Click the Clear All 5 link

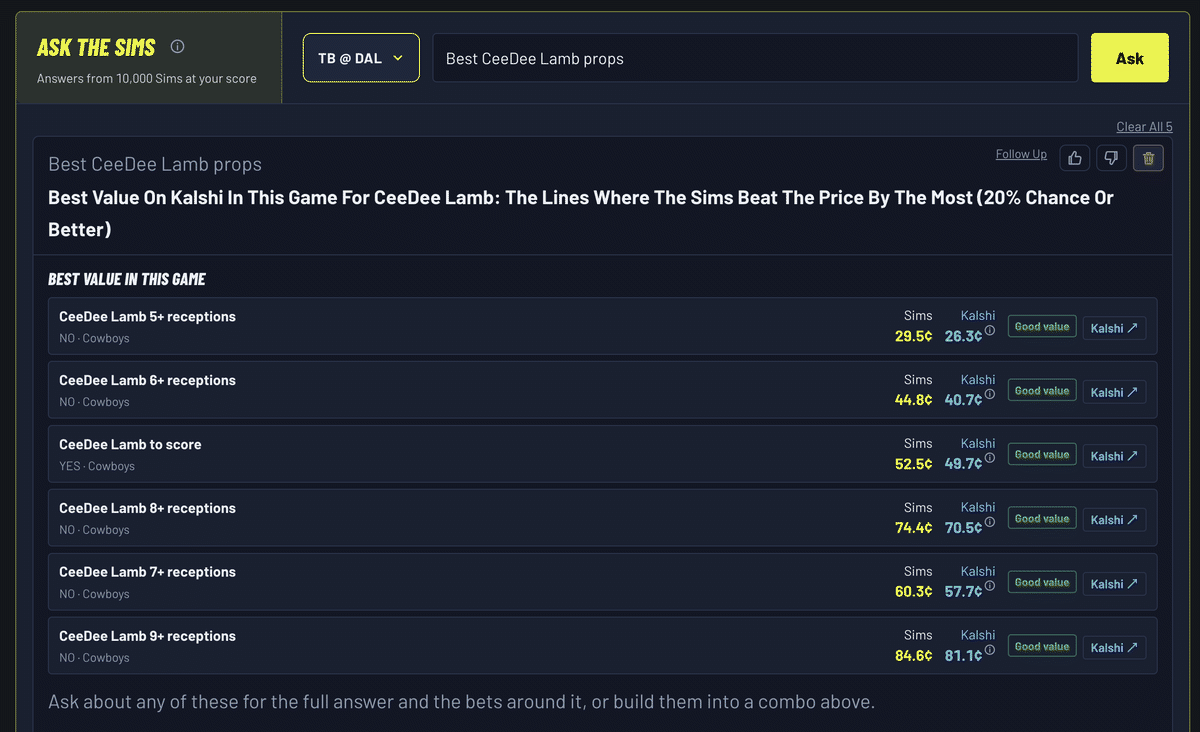(1144, 127)
